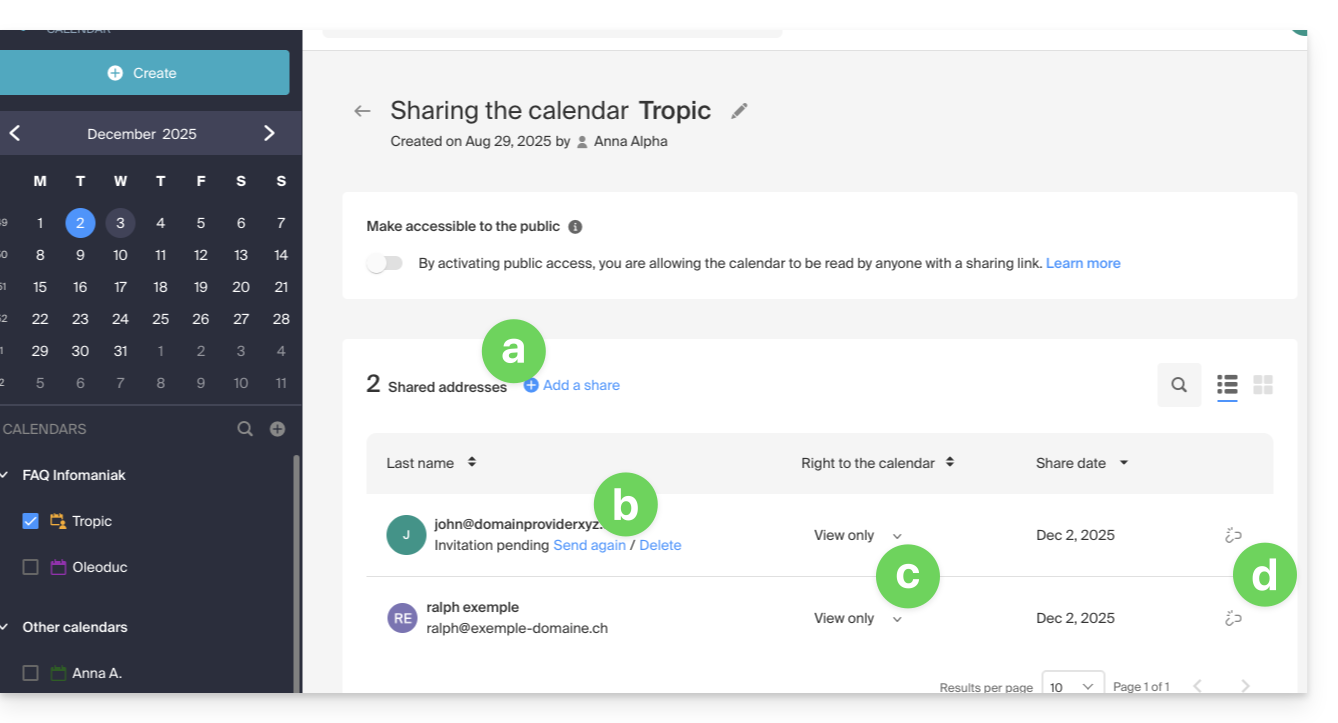Image resolution: width=1338 pixels, height=723 pixels.
Task: Search calendars using sidebar magnifier icon
Action: tap(245, 429)
